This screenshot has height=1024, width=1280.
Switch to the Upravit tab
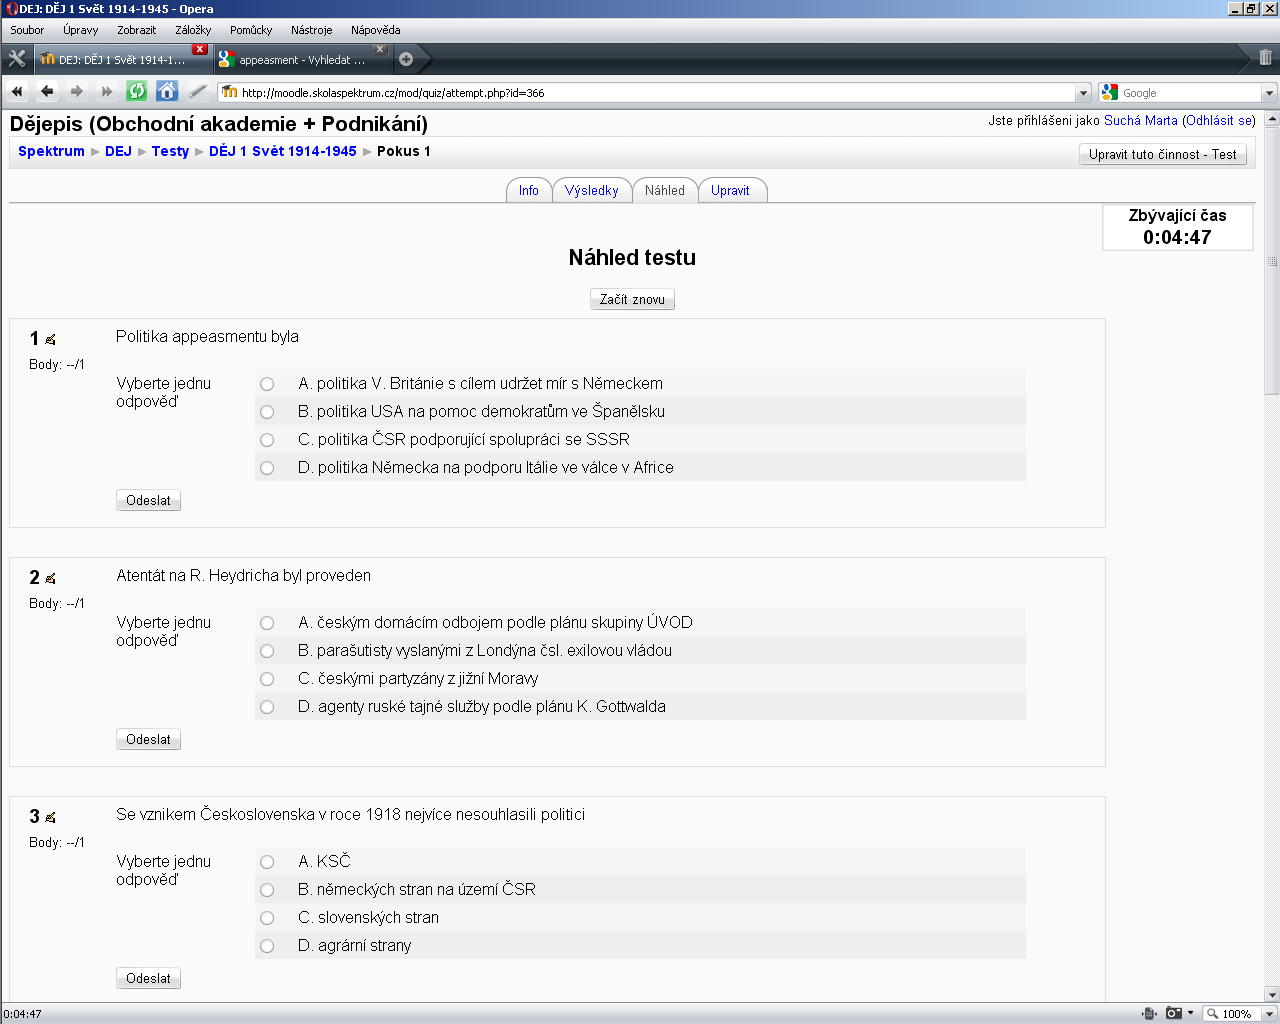(730, 190)
